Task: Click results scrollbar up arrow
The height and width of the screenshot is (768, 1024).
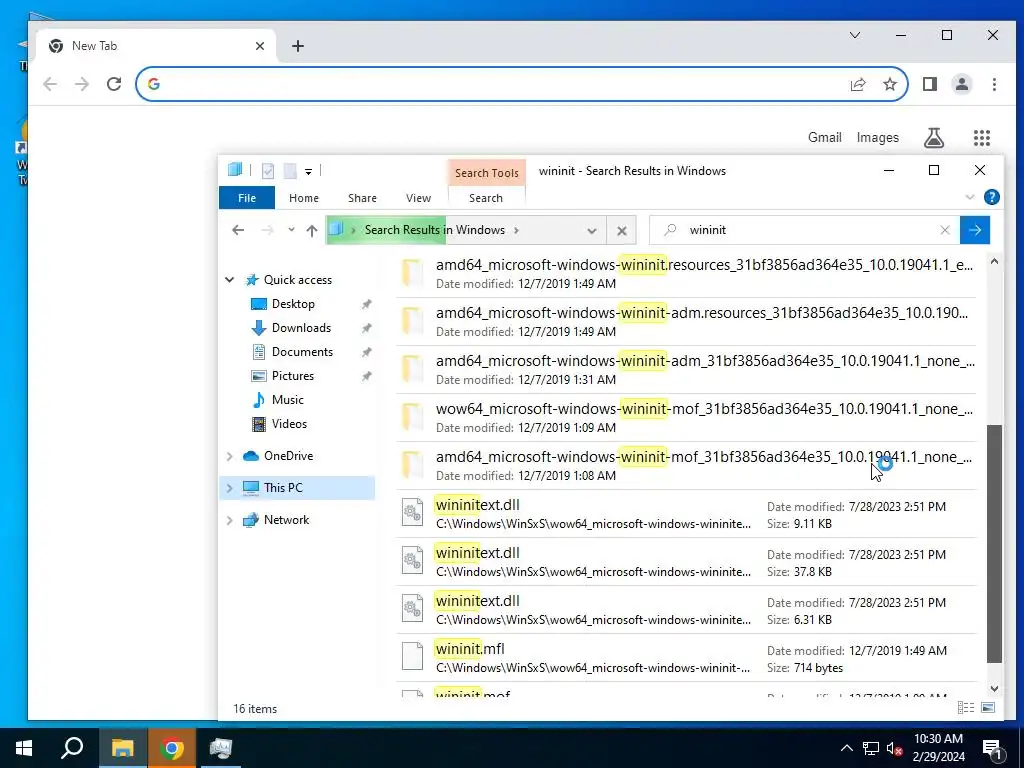Action: click(994, 262)
